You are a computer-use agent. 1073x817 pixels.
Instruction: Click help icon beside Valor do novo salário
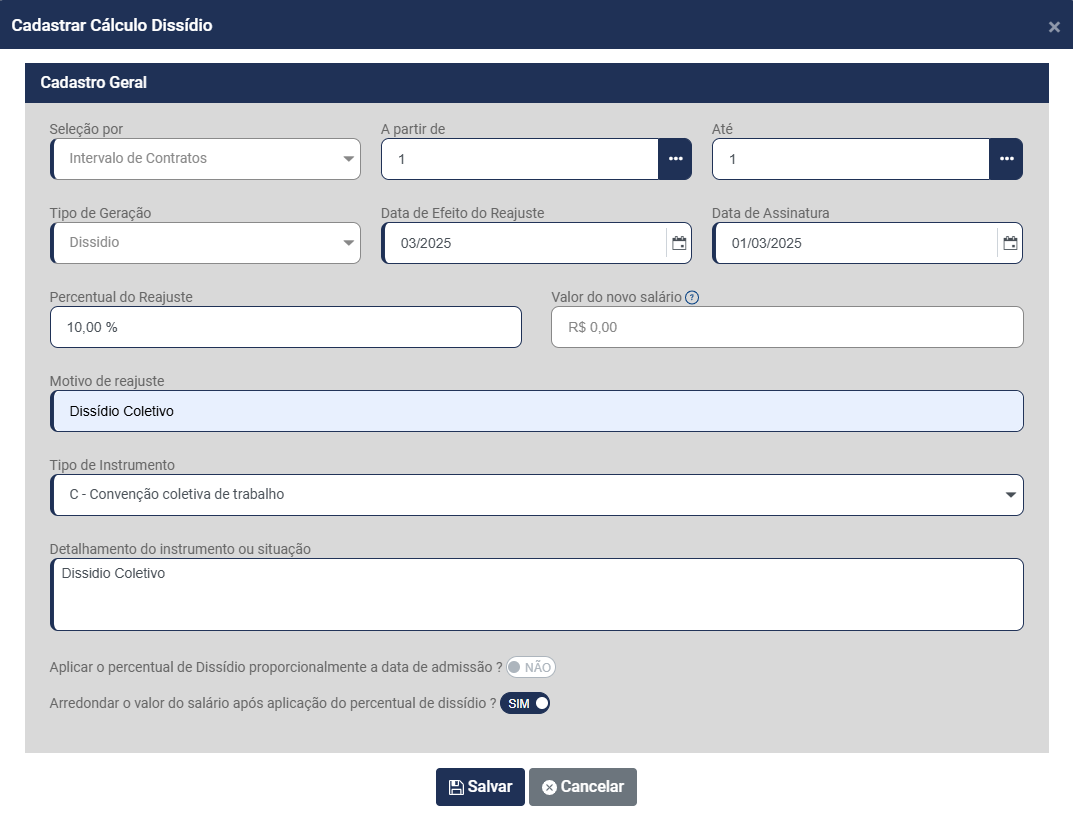pyautogui.click(x=692, y=297)
